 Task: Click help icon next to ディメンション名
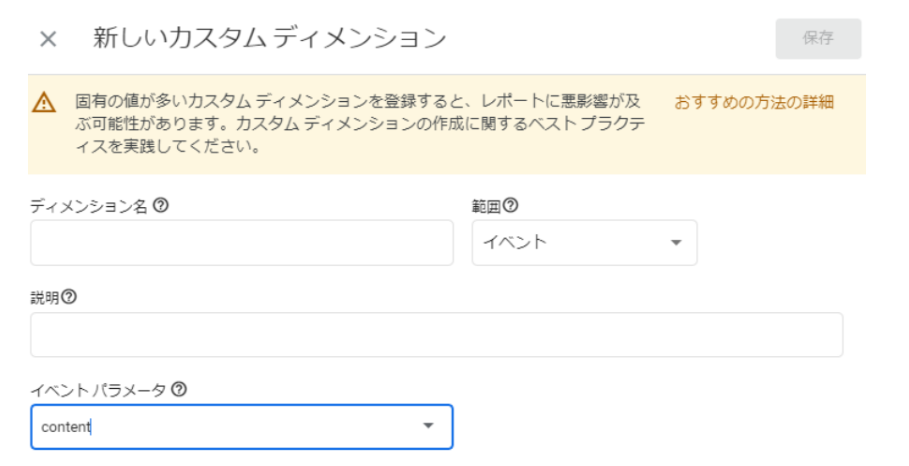point(160,205)
